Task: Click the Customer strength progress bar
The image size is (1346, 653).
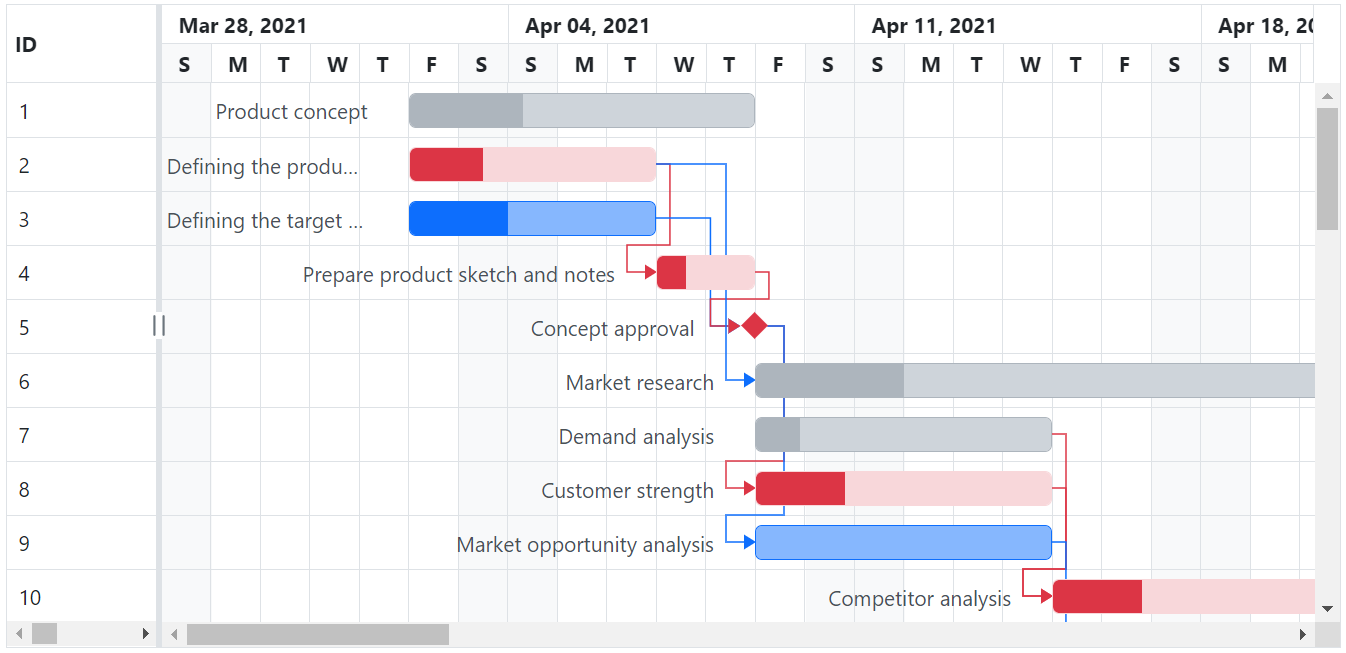Action: coord(800,487)
